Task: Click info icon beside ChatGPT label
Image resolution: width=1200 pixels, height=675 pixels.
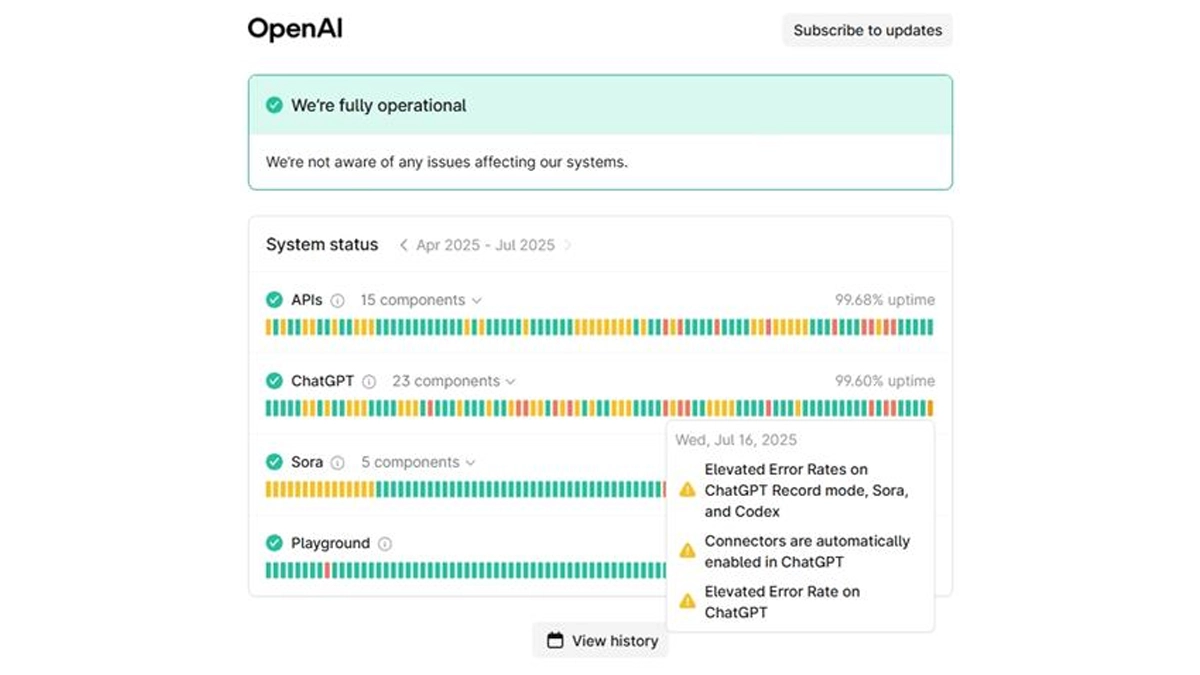Action: (x=369, y=381)
